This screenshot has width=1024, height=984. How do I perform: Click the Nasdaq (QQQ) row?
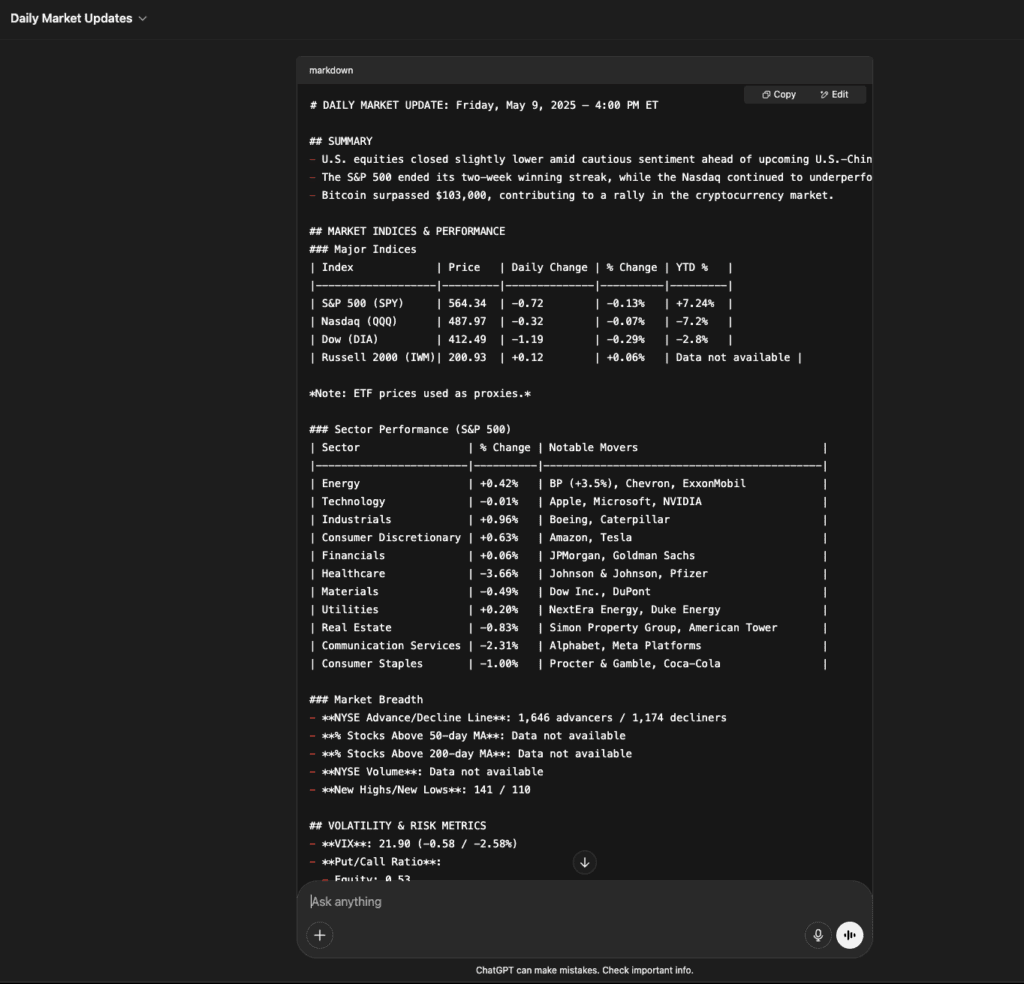coord(521,321)
